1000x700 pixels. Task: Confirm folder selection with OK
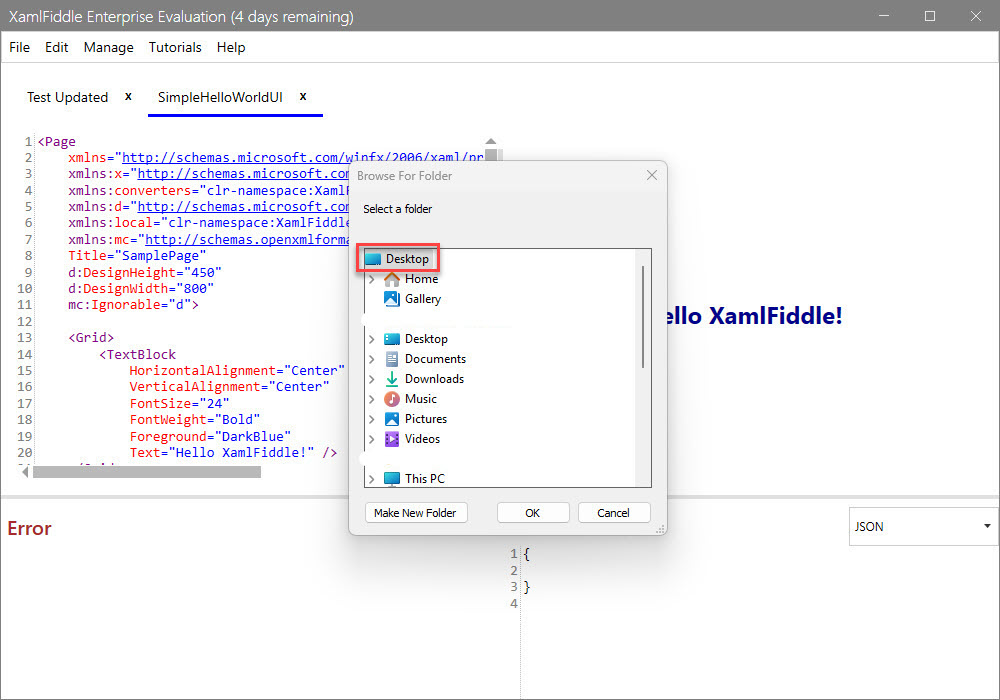click(x=533, y=513)
